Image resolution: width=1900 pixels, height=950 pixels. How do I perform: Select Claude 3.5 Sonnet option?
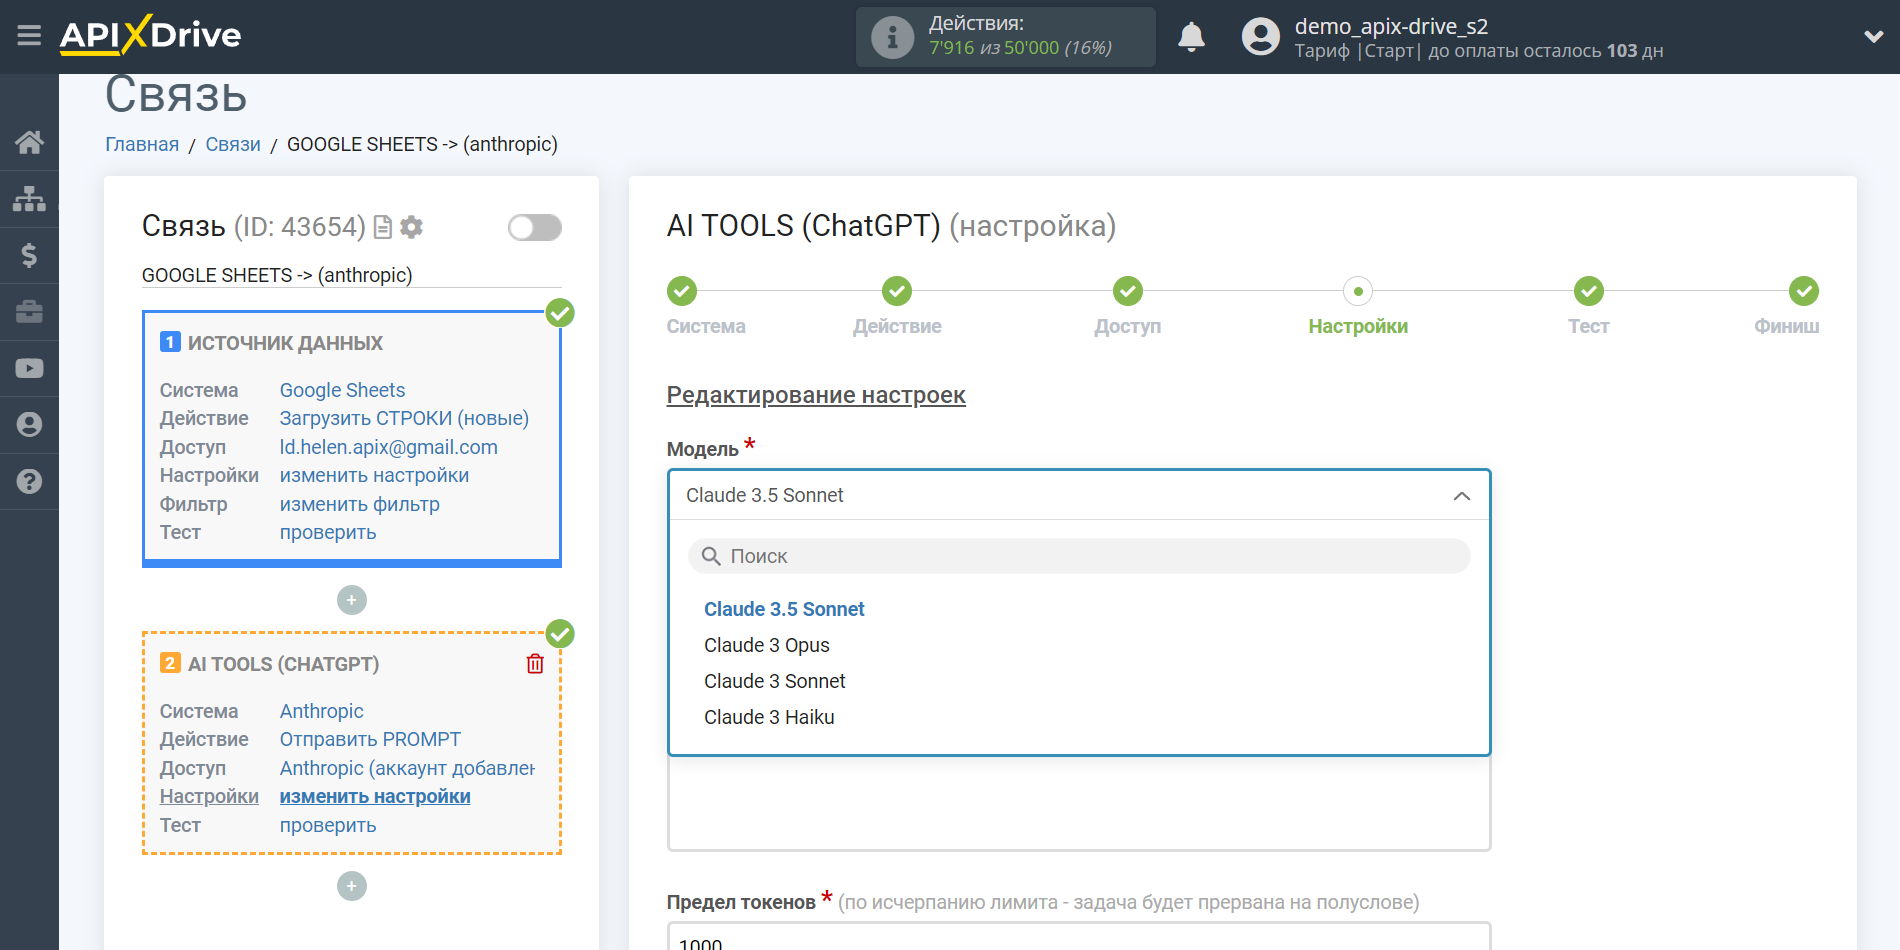[784, 609]
